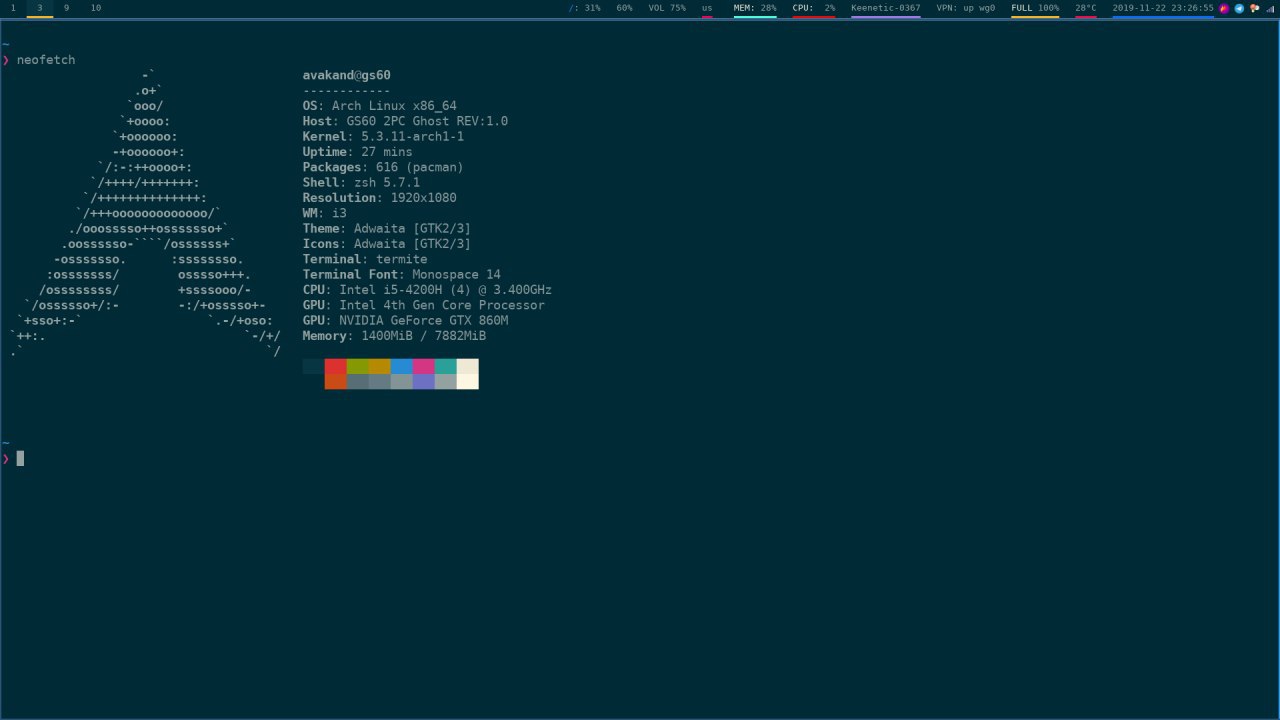The image size is (1280, 720).
Task: Click the root disk usage 31% indicator
Action: [x=585, y=8]
